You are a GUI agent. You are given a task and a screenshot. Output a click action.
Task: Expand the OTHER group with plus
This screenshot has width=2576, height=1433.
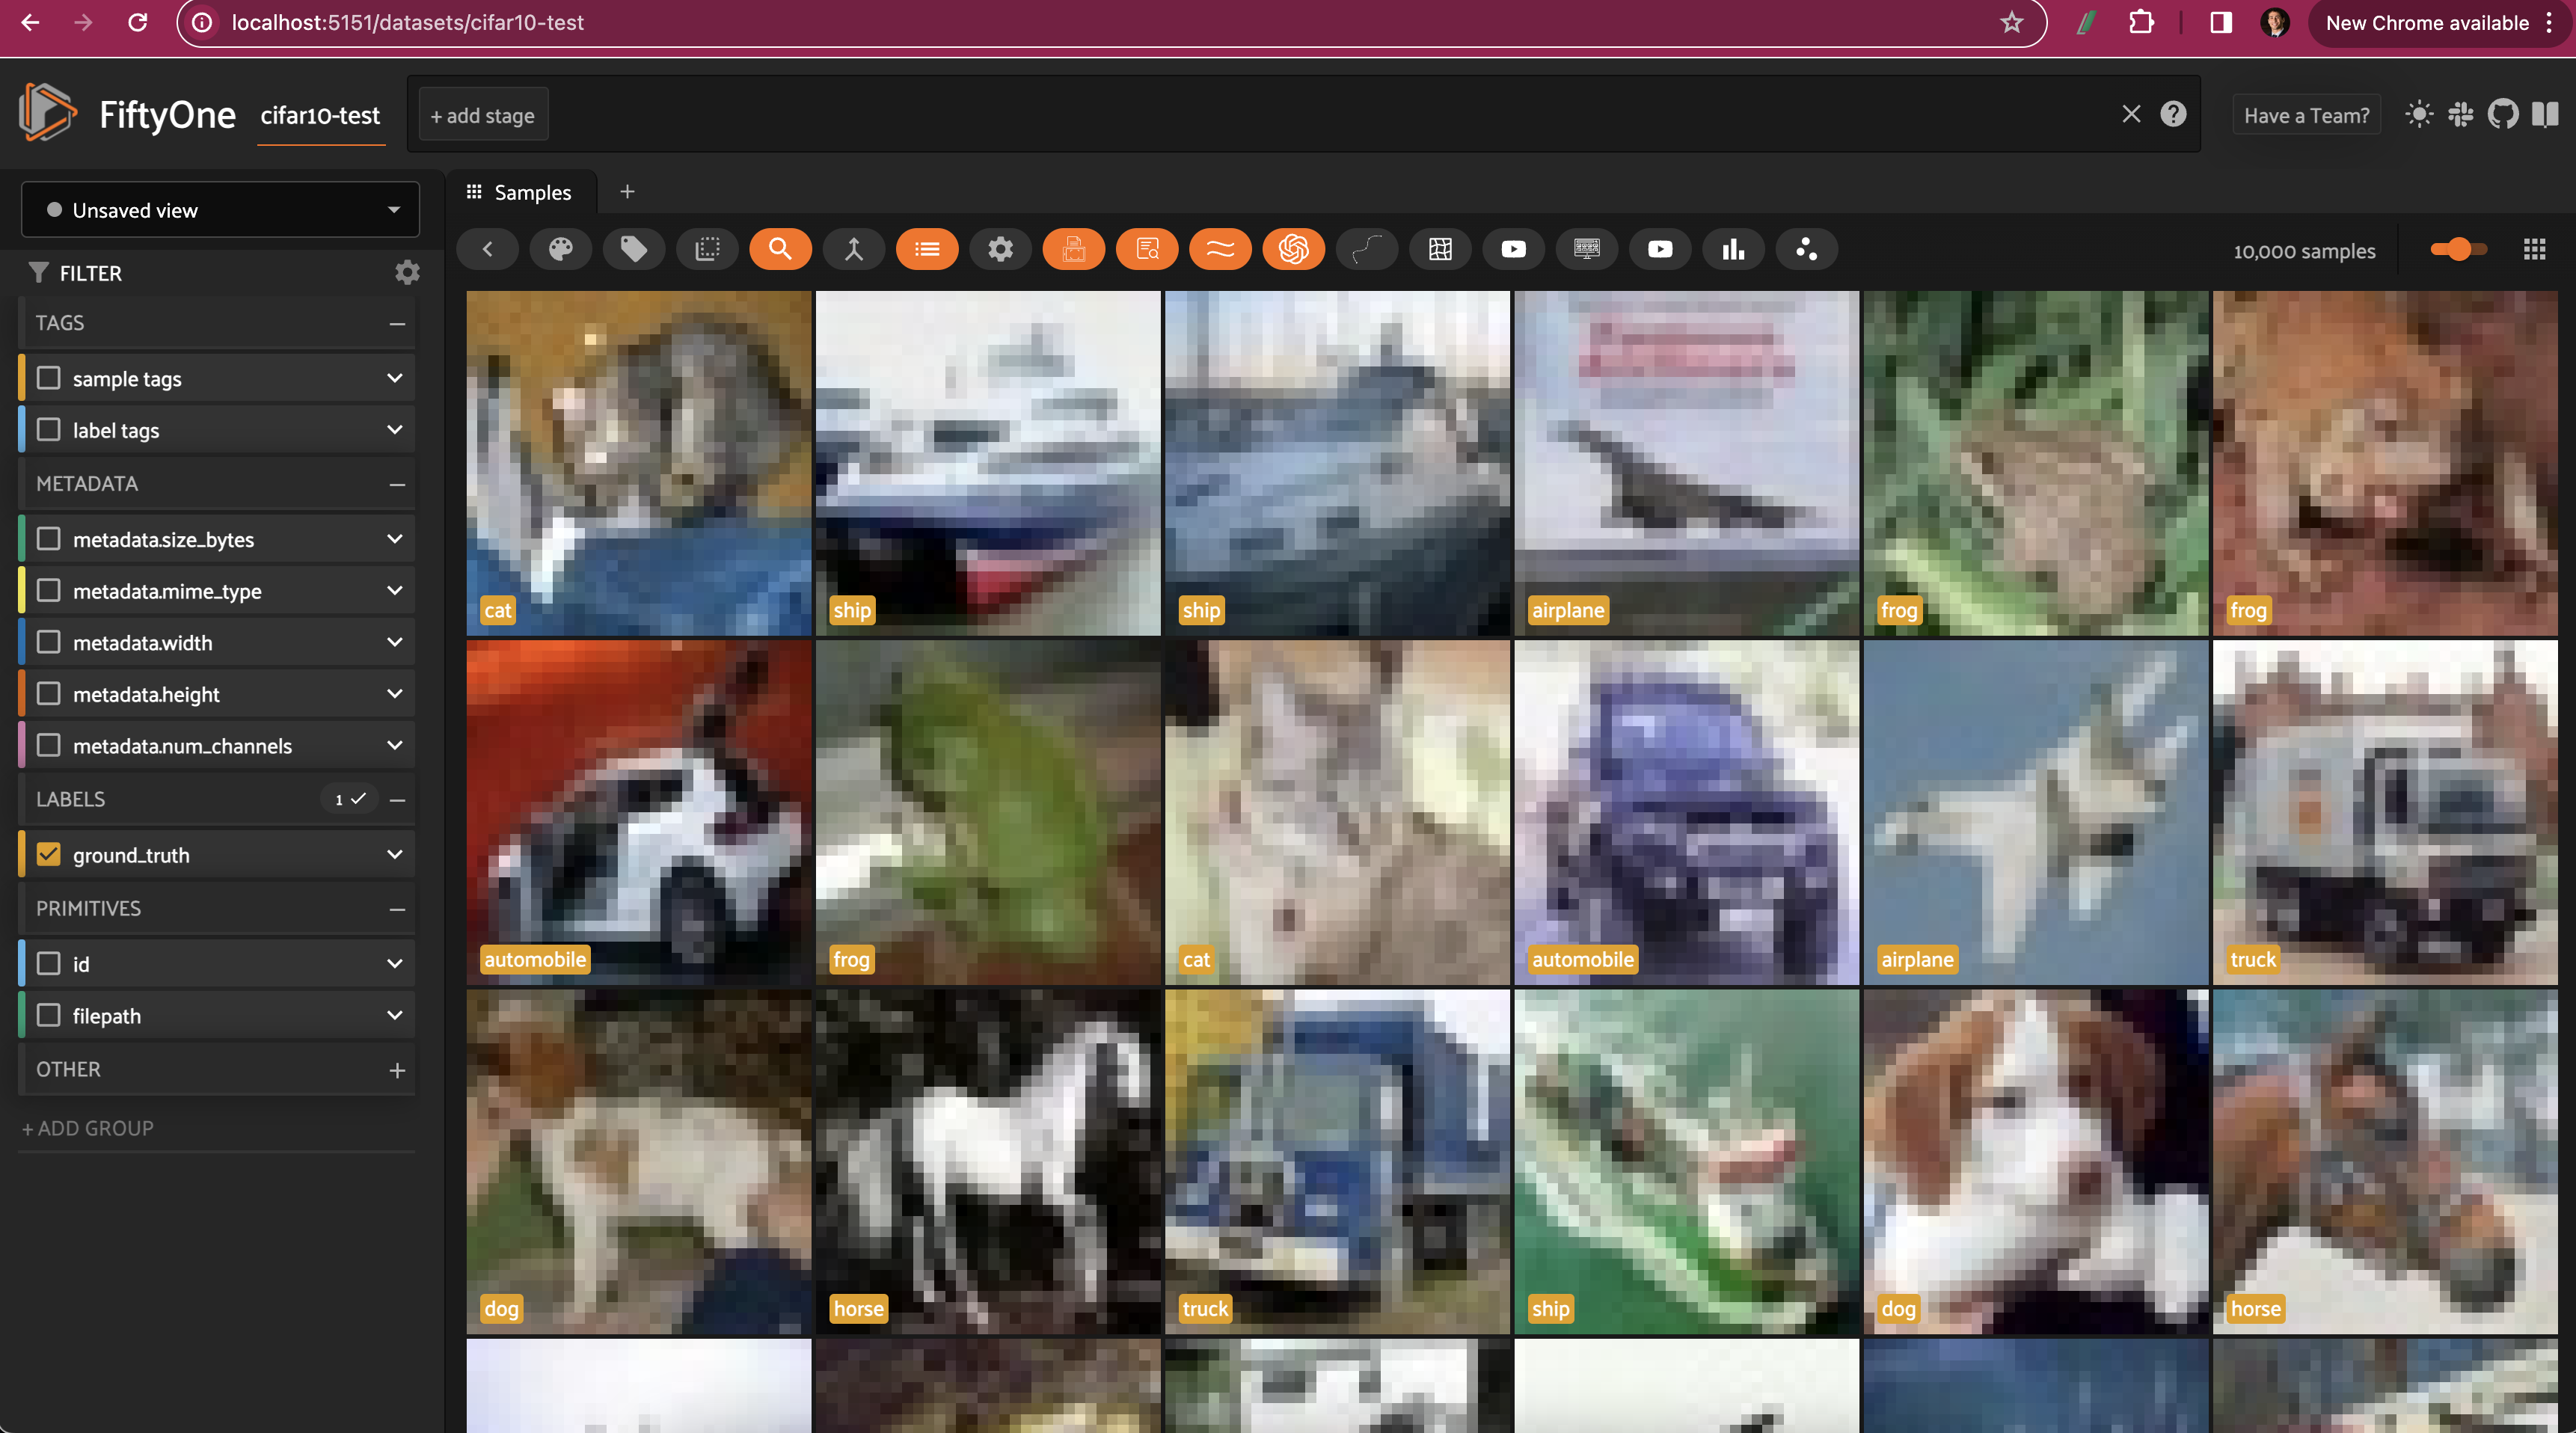[397, 1070]
